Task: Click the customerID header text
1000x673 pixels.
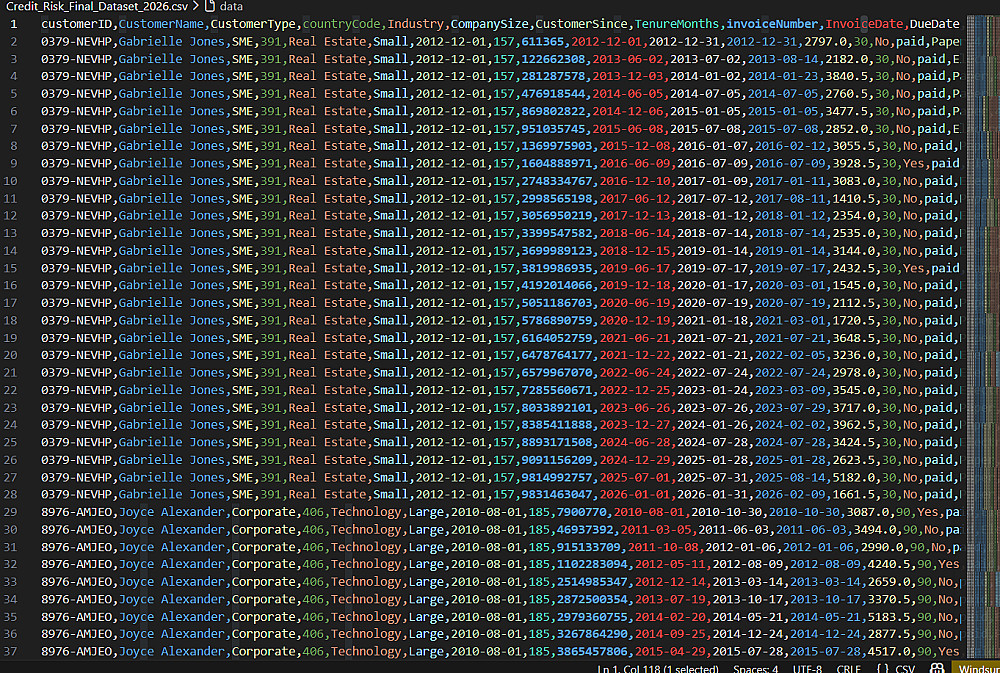Action: pyautogui.click(x=77, y=24)
